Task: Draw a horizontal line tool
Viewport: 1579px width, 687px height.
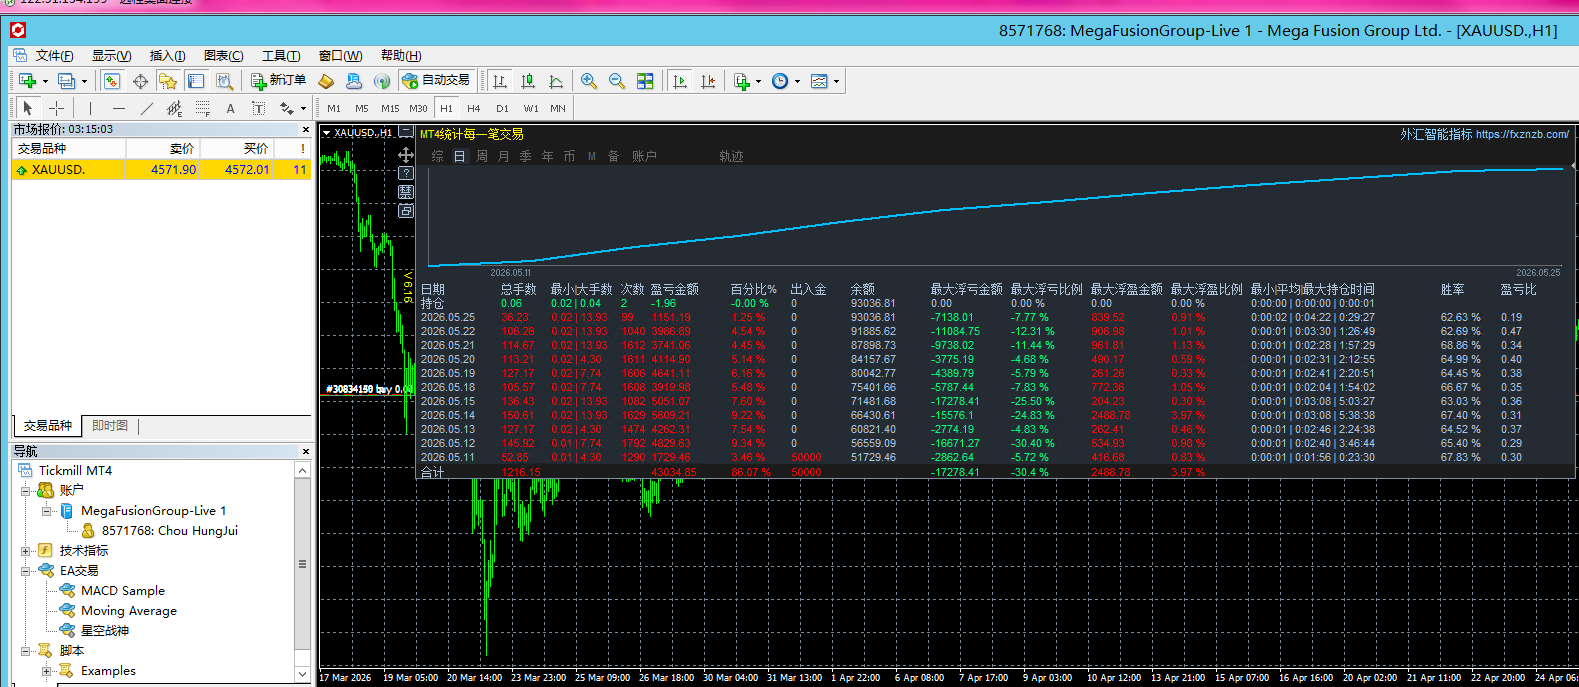Action: [119, 108]
